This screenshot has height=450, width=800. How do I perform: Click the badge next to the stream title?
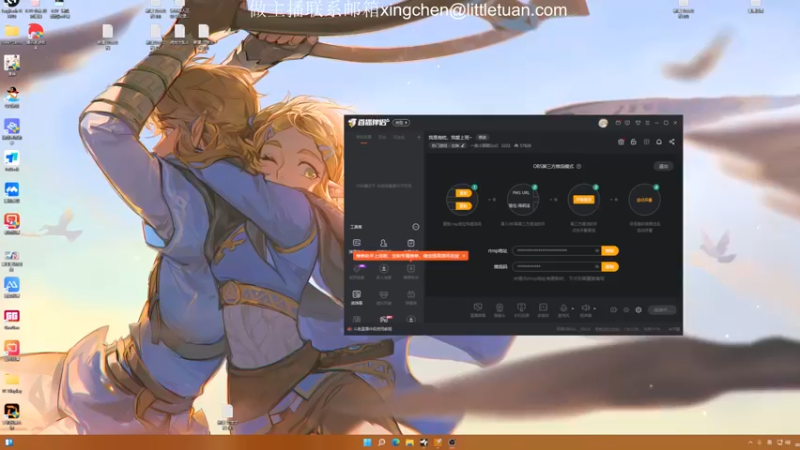(482, 137)
